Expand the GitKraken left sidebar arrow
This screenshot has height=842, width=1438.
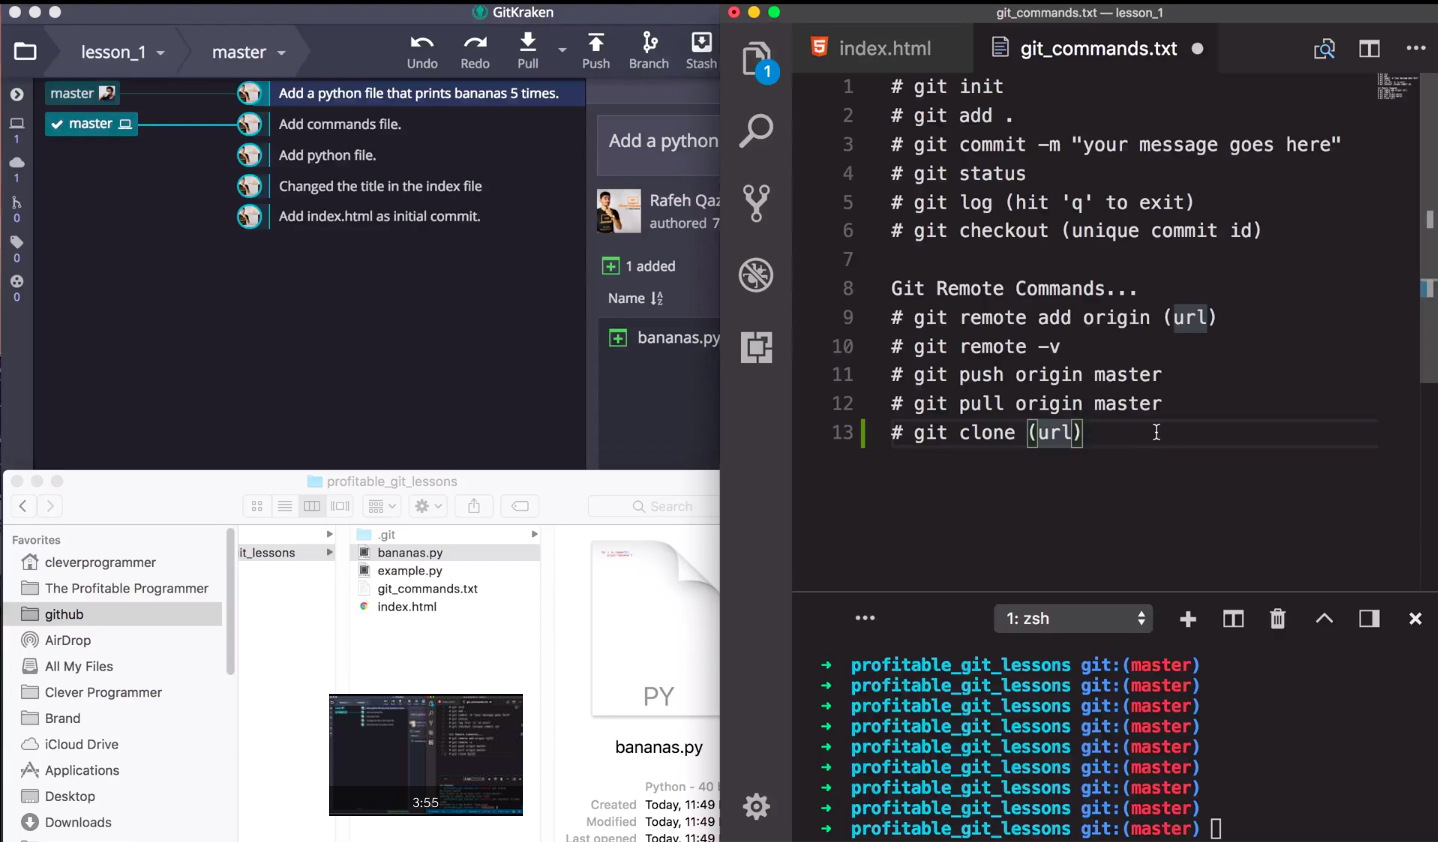17,94
